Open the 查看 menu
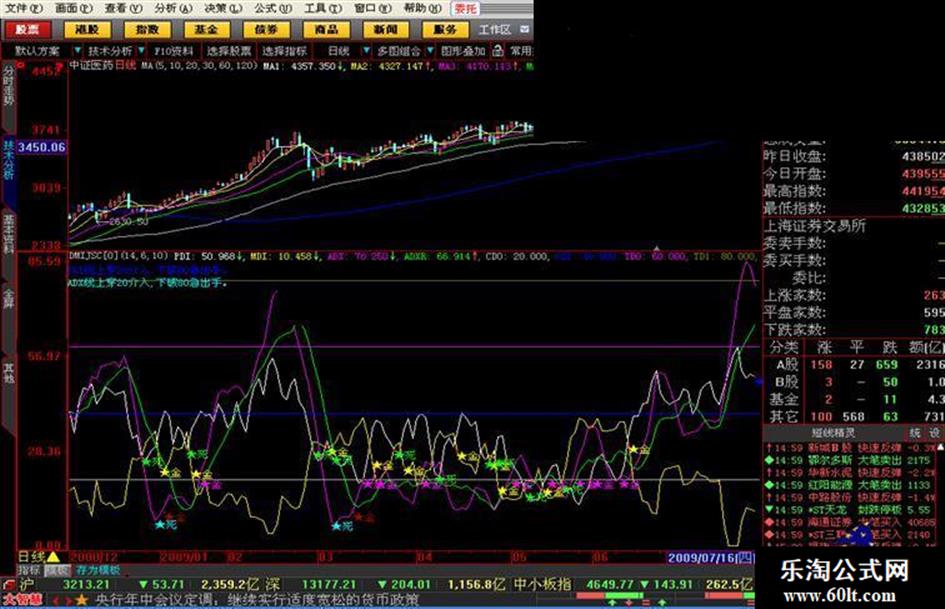This screenshot has width=945, height=609. pyautogui.click(x=123, y=8)
